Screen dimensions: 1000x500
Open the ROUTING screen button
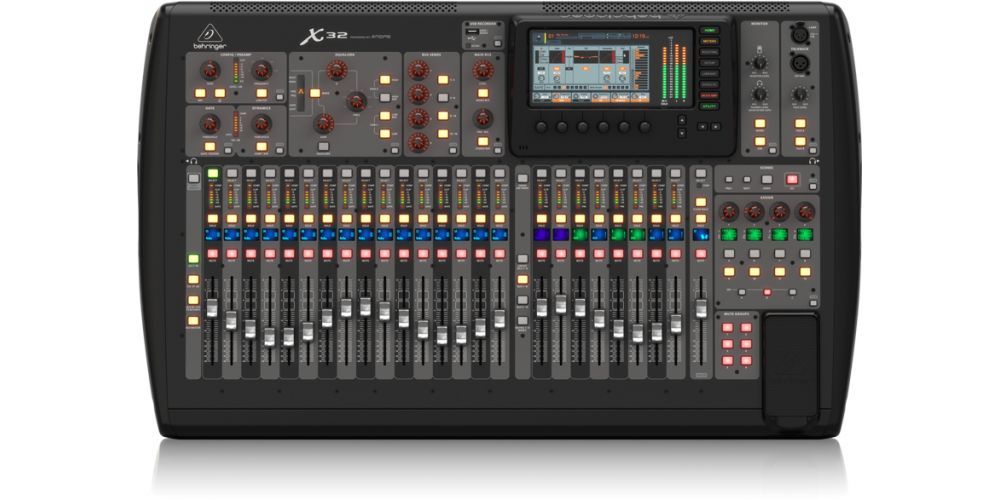click(x=709, y=52)
